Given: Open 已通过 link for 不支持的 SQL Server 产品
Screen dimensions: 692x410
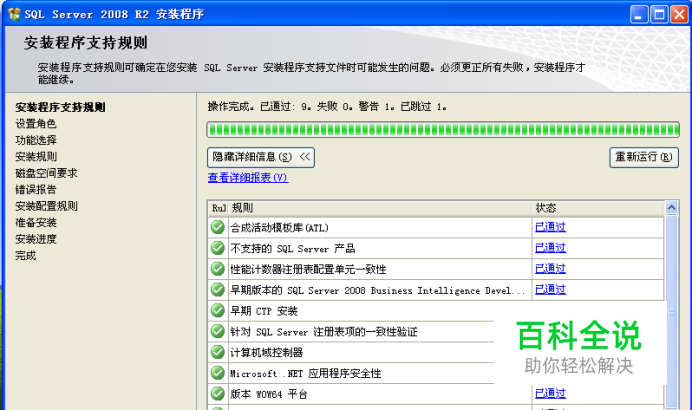Looking at the screenshot, I should (550, 248).
